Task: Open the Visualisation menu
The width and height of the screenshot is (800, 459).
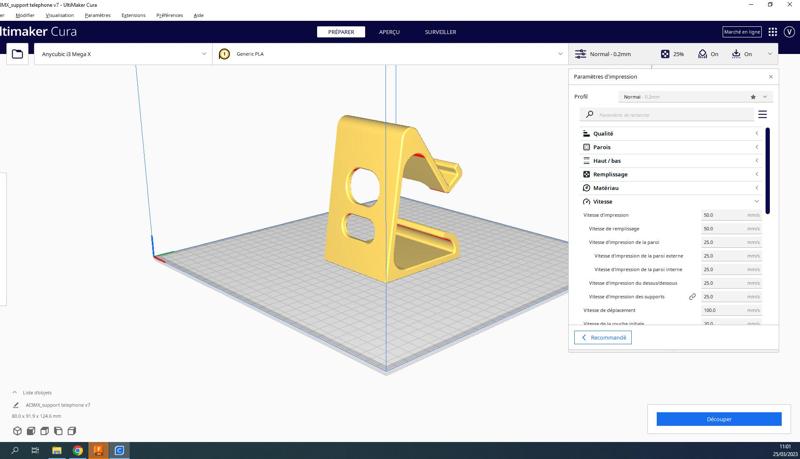Action: click(60, 15)
